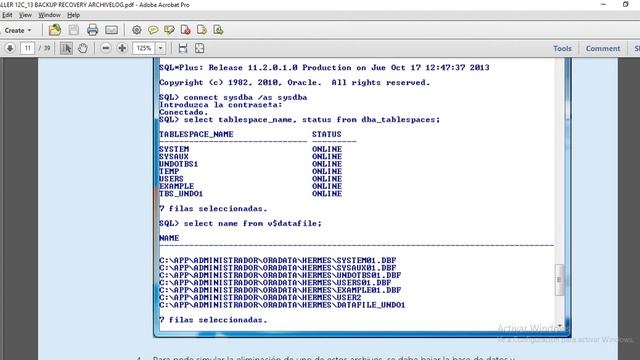
Task: Click the EXAMPLE01.DBF path line
Action: point(280,290)
